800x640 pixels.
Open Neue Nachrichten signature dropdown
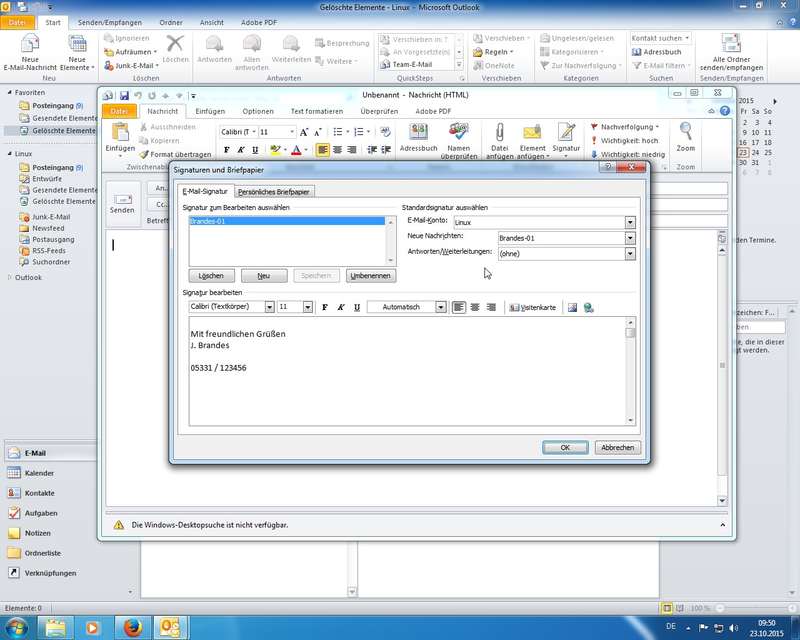click(630, 238)
